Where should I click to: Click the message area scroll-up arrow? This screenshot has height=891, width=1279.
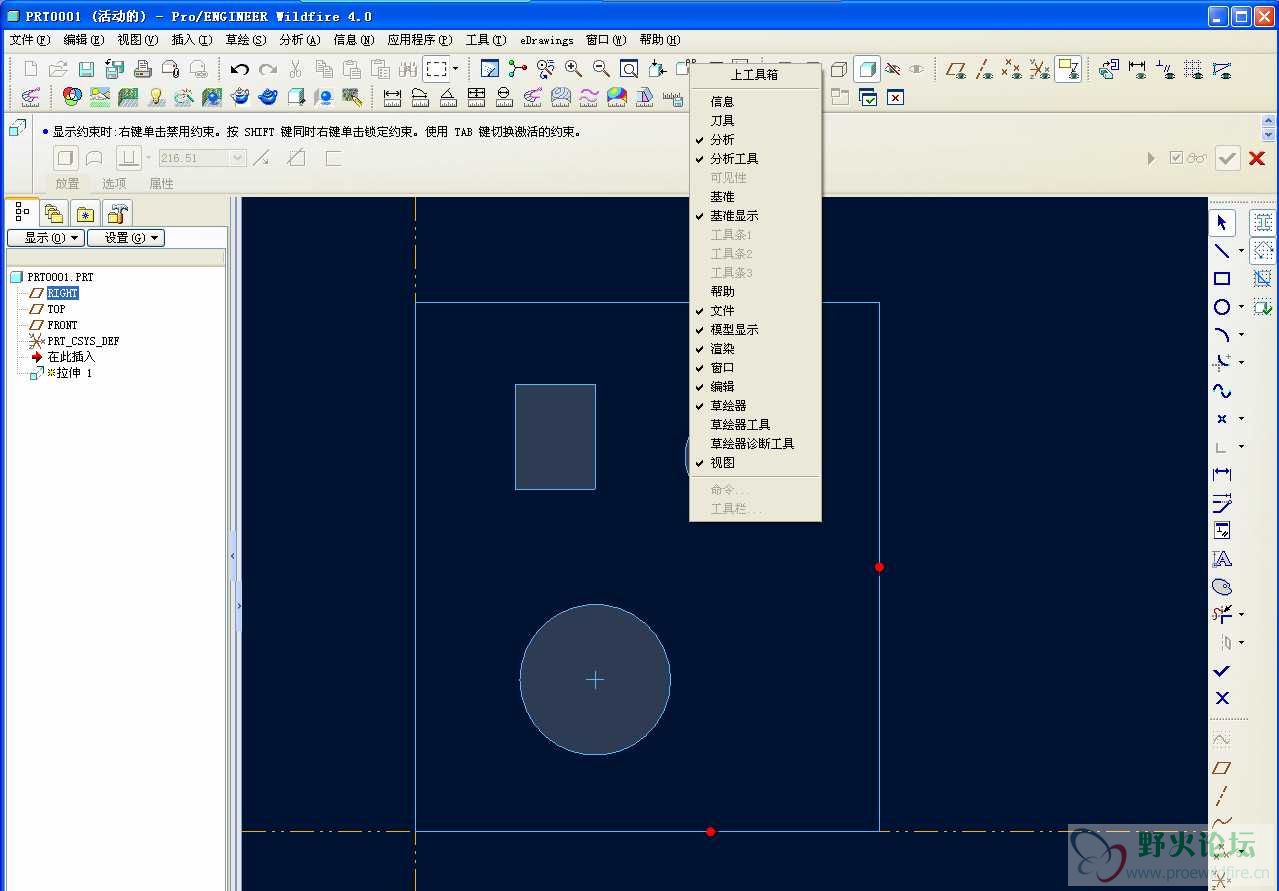[x=1269, y=122]
